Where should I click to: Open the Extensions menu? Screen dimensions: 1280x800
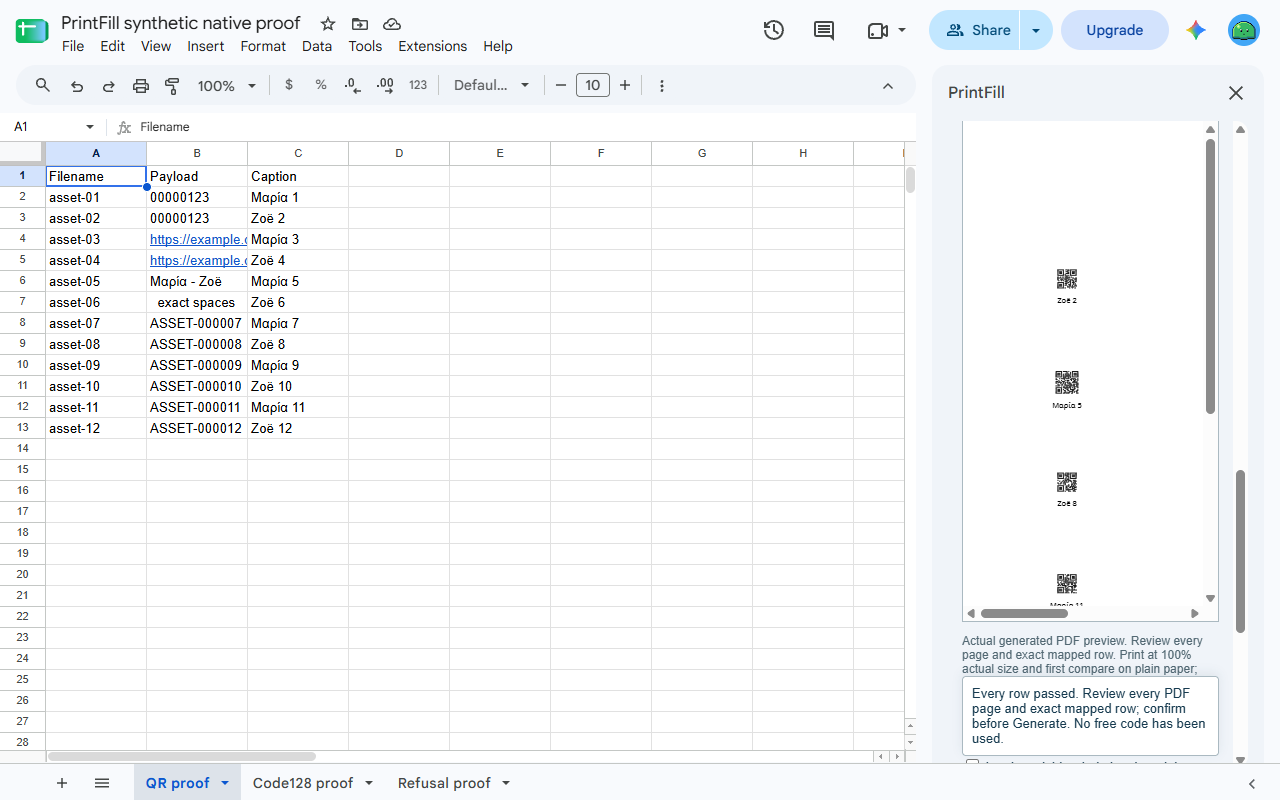[432, 46]
